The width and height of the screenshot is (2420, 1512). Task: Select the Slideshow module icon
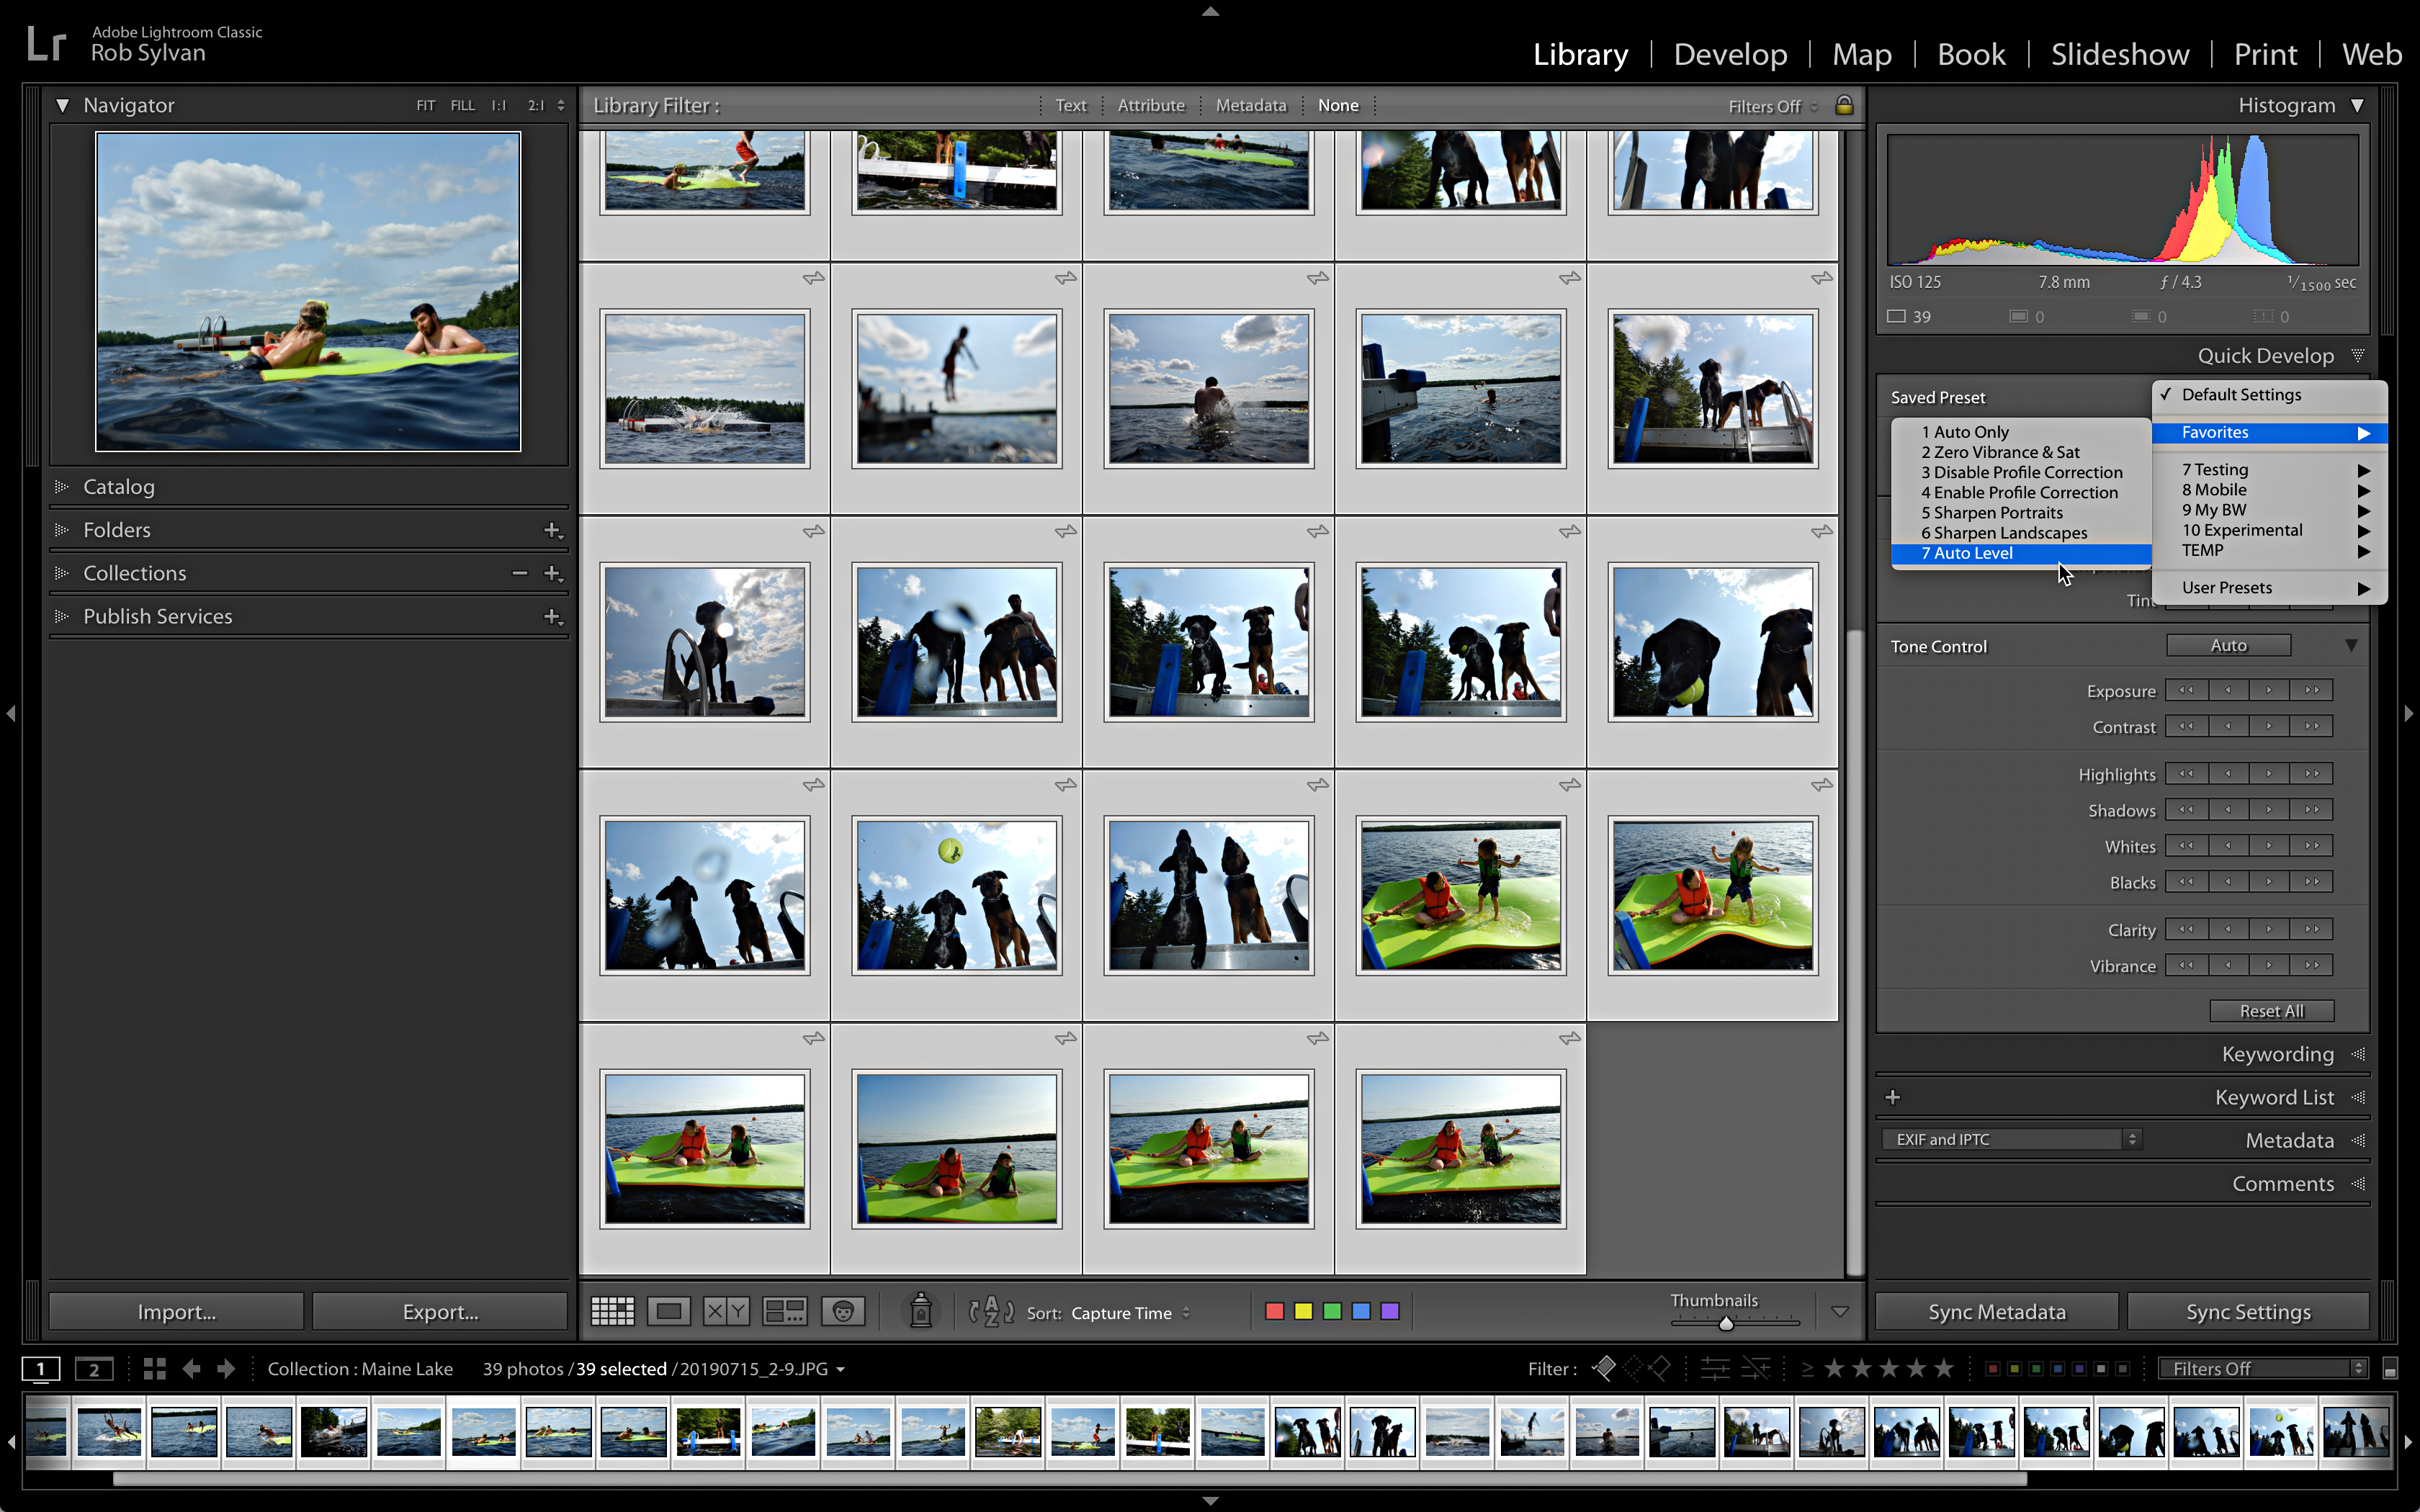(2120, 54)
